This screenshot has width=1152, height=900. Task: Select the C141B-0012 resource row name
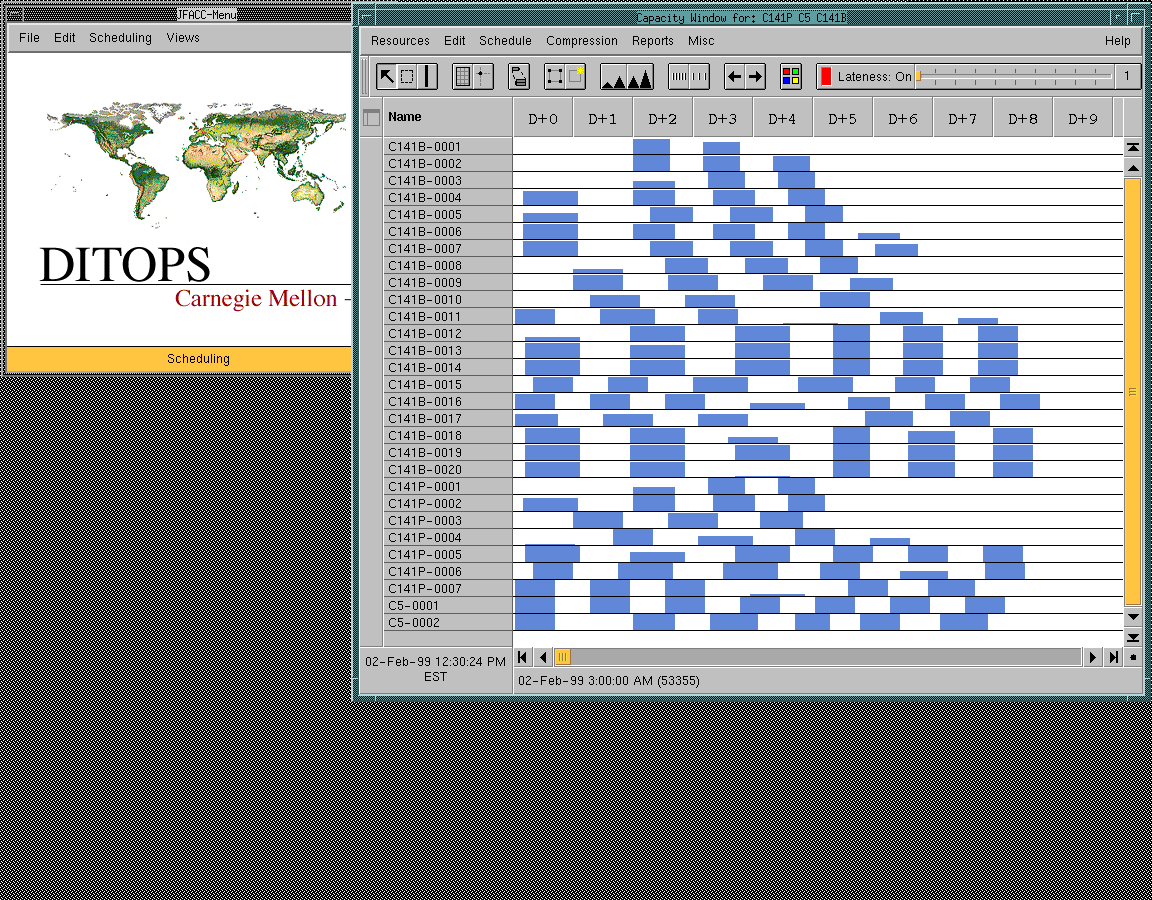pyautogui.click(x=425, y=334)
